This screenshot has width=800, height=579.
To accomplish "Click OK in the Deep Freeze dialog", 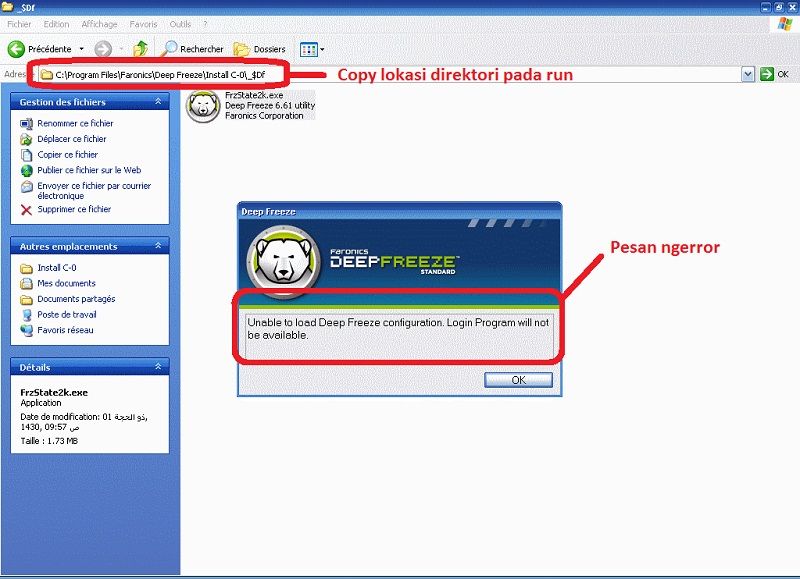I will click(x=518, y=380).
